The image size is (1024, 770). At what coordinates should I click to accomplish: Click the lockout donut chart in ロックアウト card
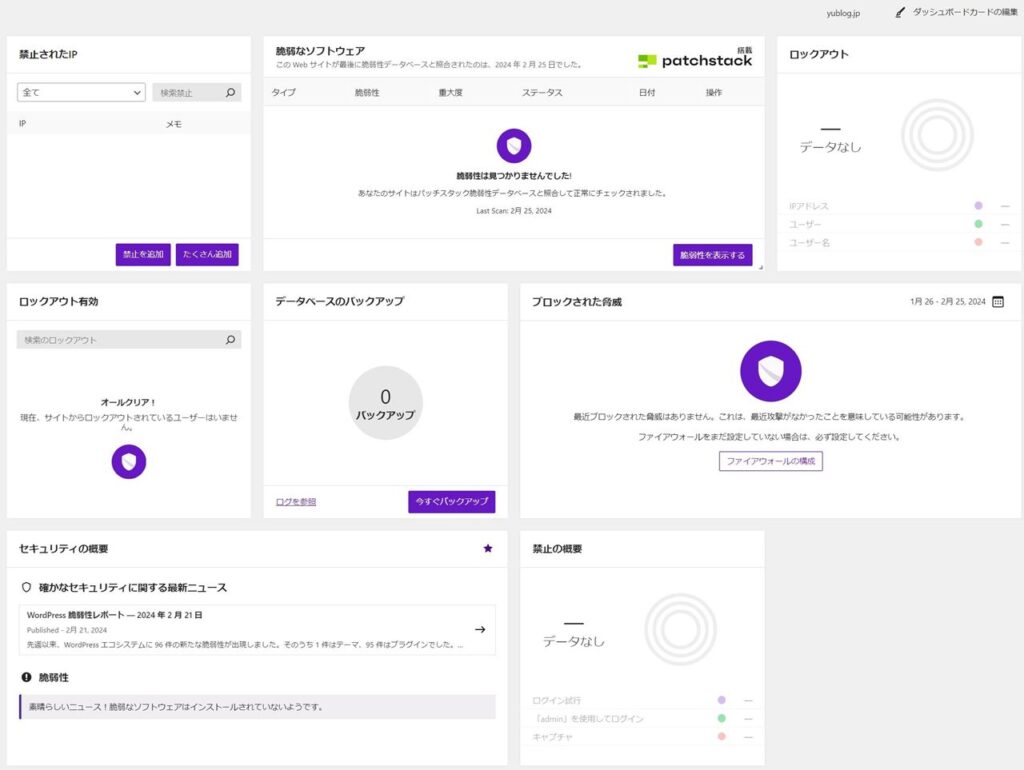pyautogui.click(x=937, y=135)
